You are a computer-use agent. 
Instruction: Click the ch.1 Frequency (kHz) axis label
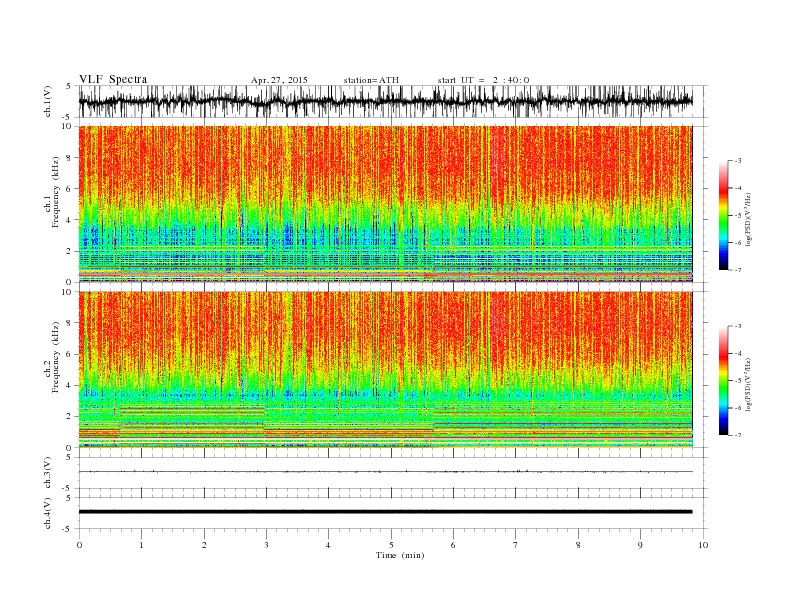[52, 192]
